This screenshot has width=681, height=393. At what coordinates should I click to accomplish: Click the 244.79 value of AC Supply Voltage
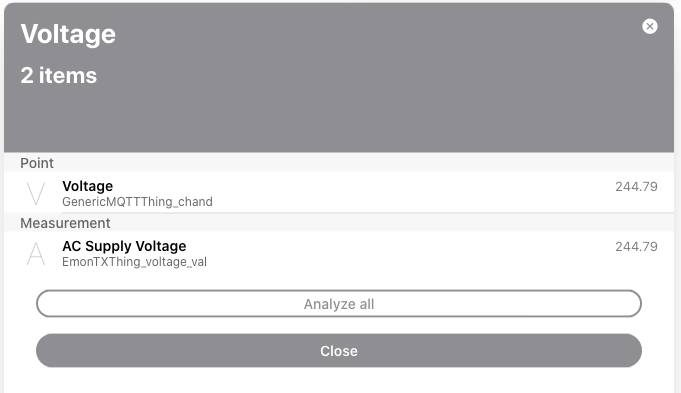tap(636, 247)
